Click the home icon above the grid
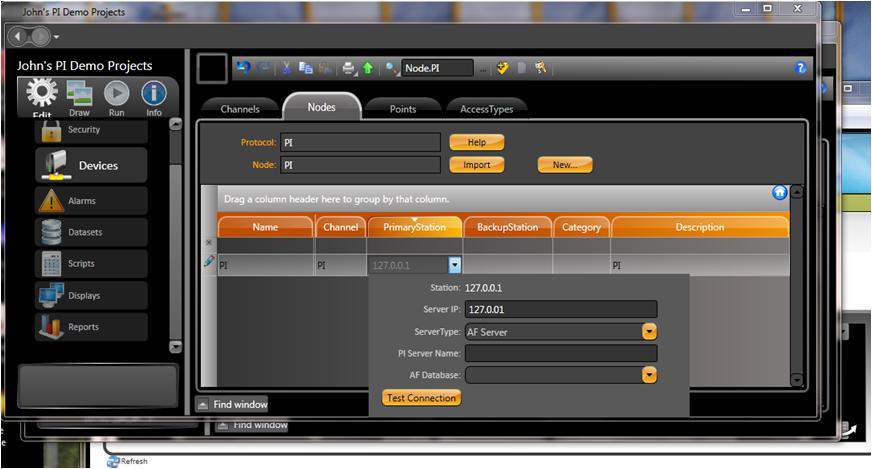The image size is (872, 469). pyautogui.click(x=779, y=193)
